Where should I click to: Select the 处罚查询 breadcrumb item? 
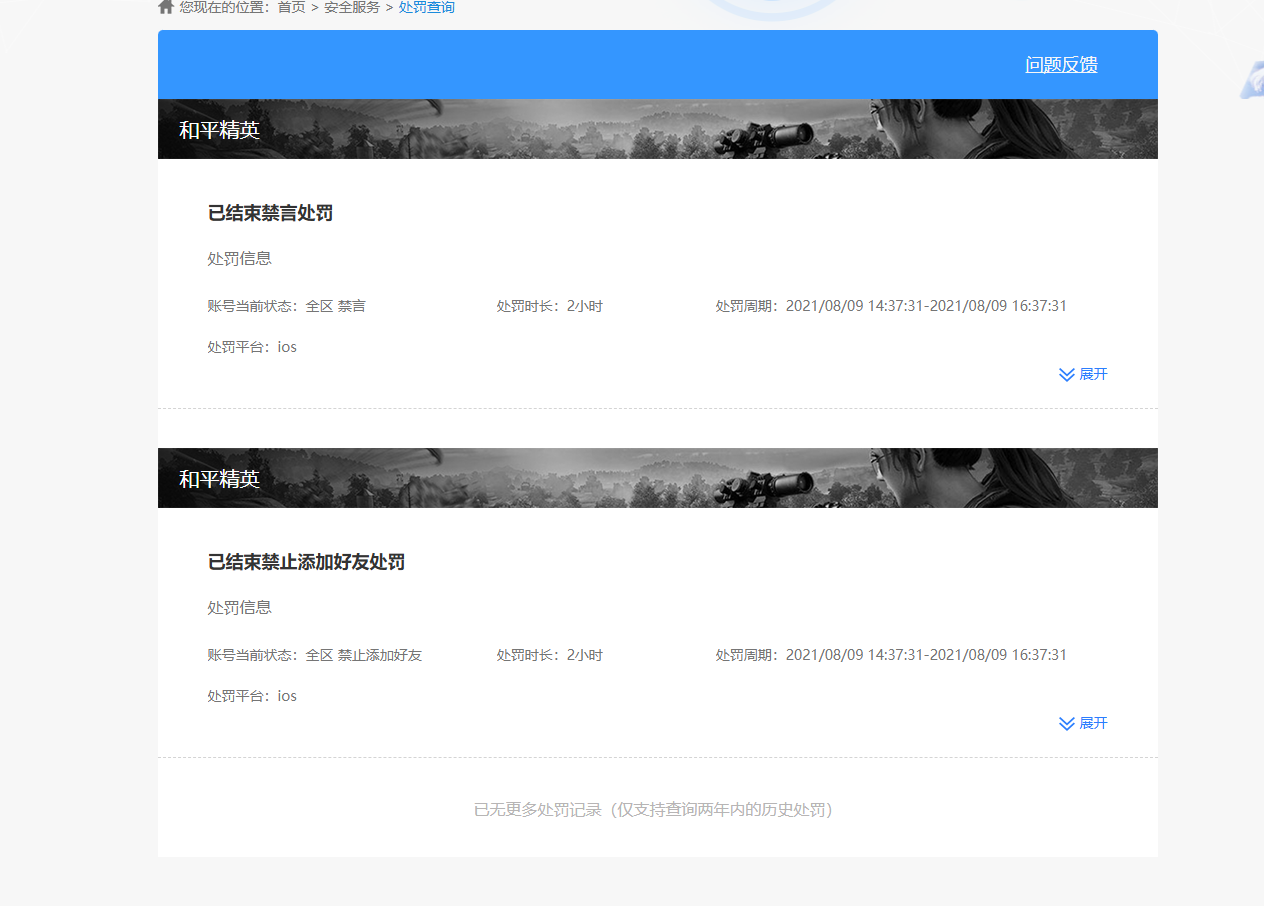(426, 8)
